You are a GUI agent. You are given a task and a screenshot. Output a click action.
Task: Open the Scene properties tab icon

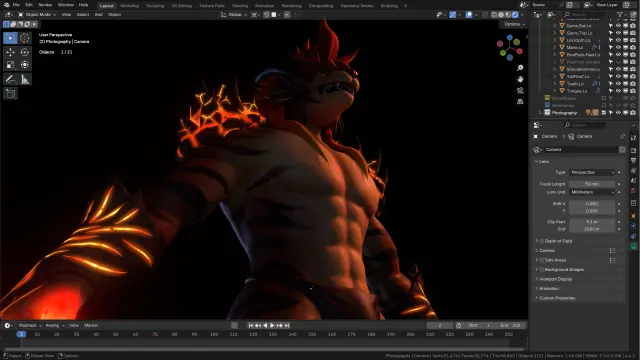(x=633, y=180)
